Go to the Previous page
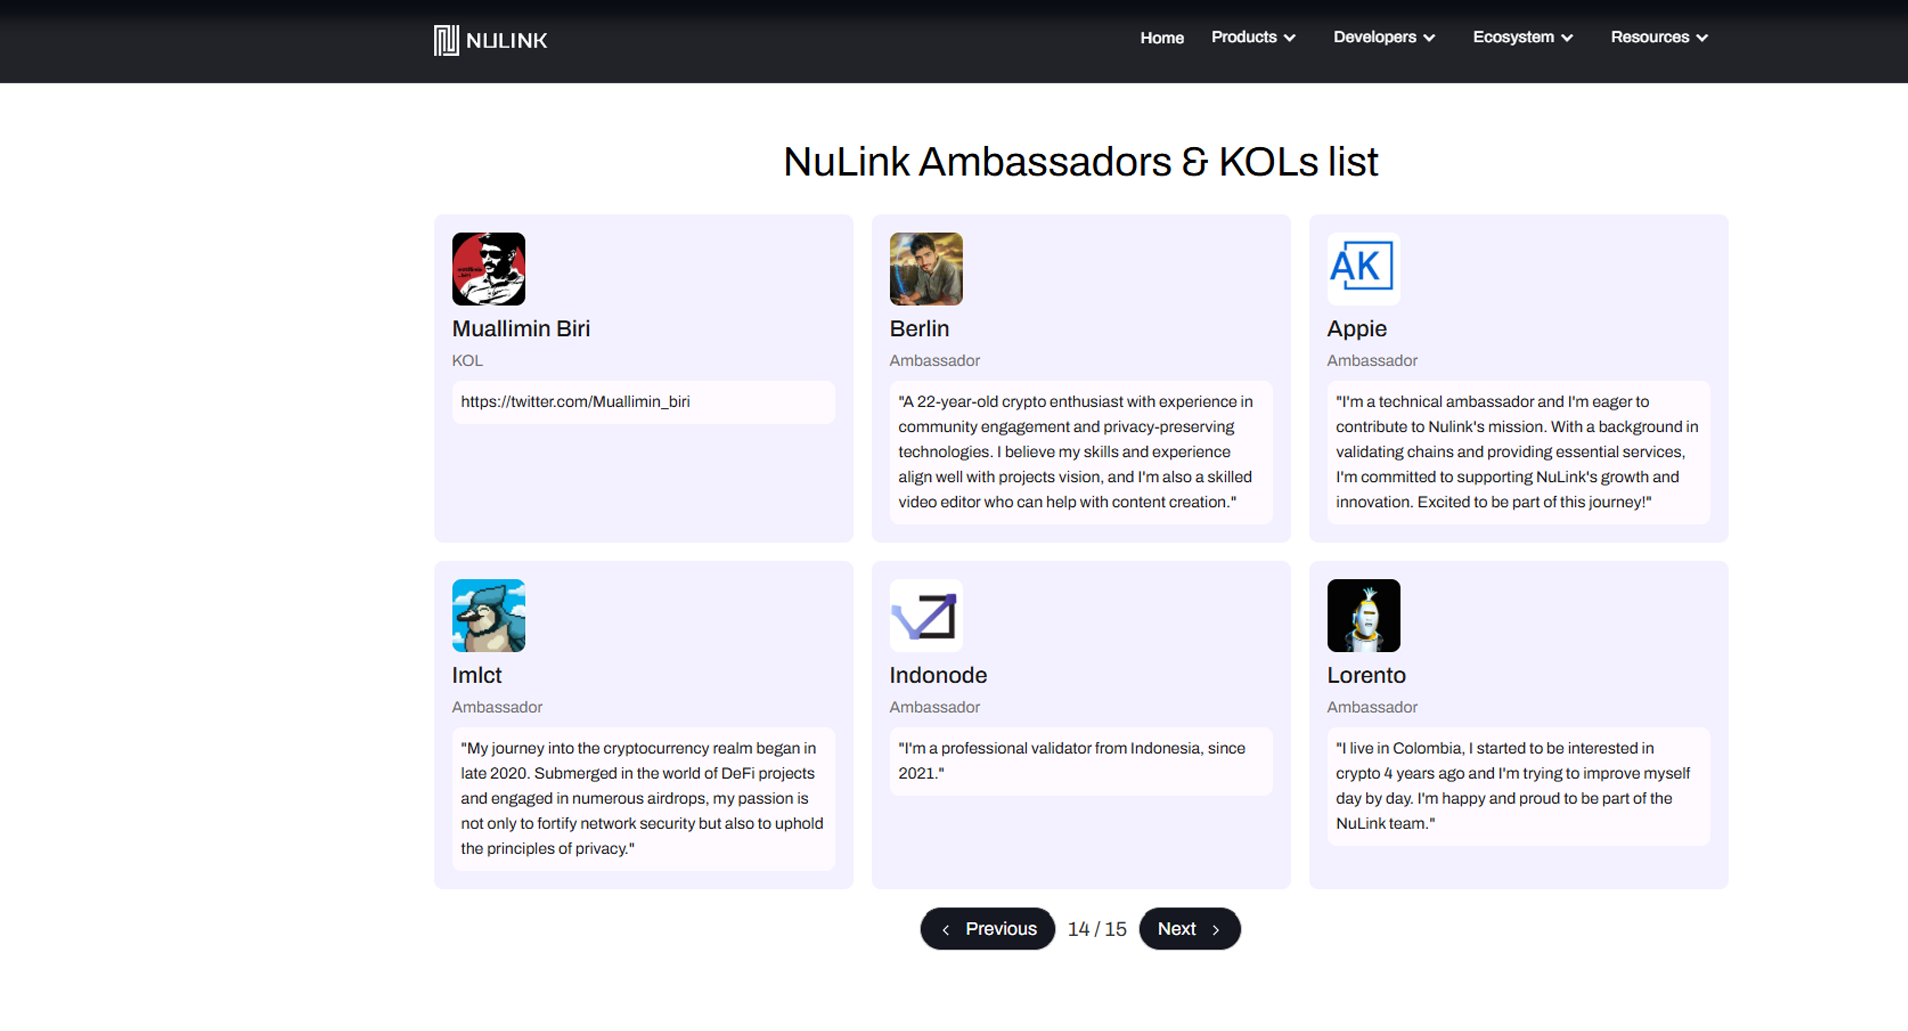1908x1031 pixels. 987,929
